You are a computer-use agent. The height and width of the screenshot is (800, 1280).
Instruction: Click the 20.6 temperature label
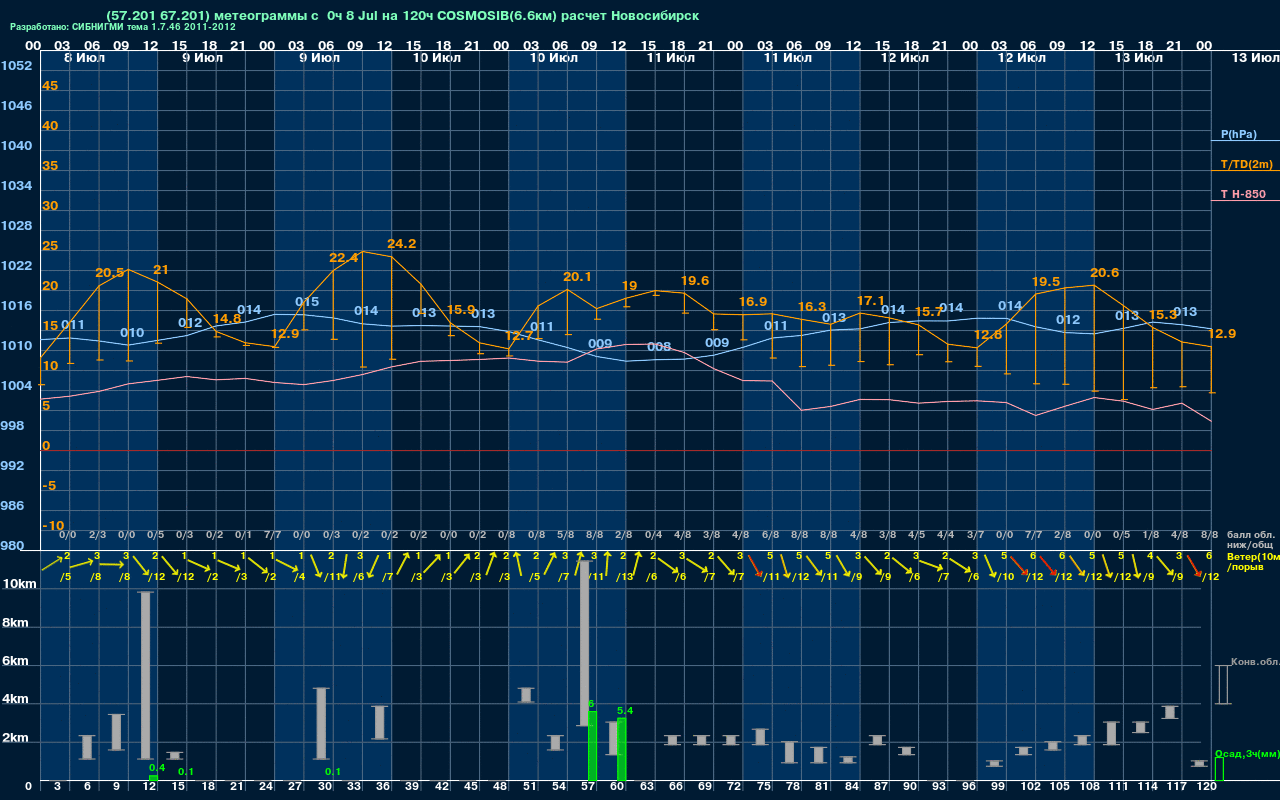[x=1104, y=272]
